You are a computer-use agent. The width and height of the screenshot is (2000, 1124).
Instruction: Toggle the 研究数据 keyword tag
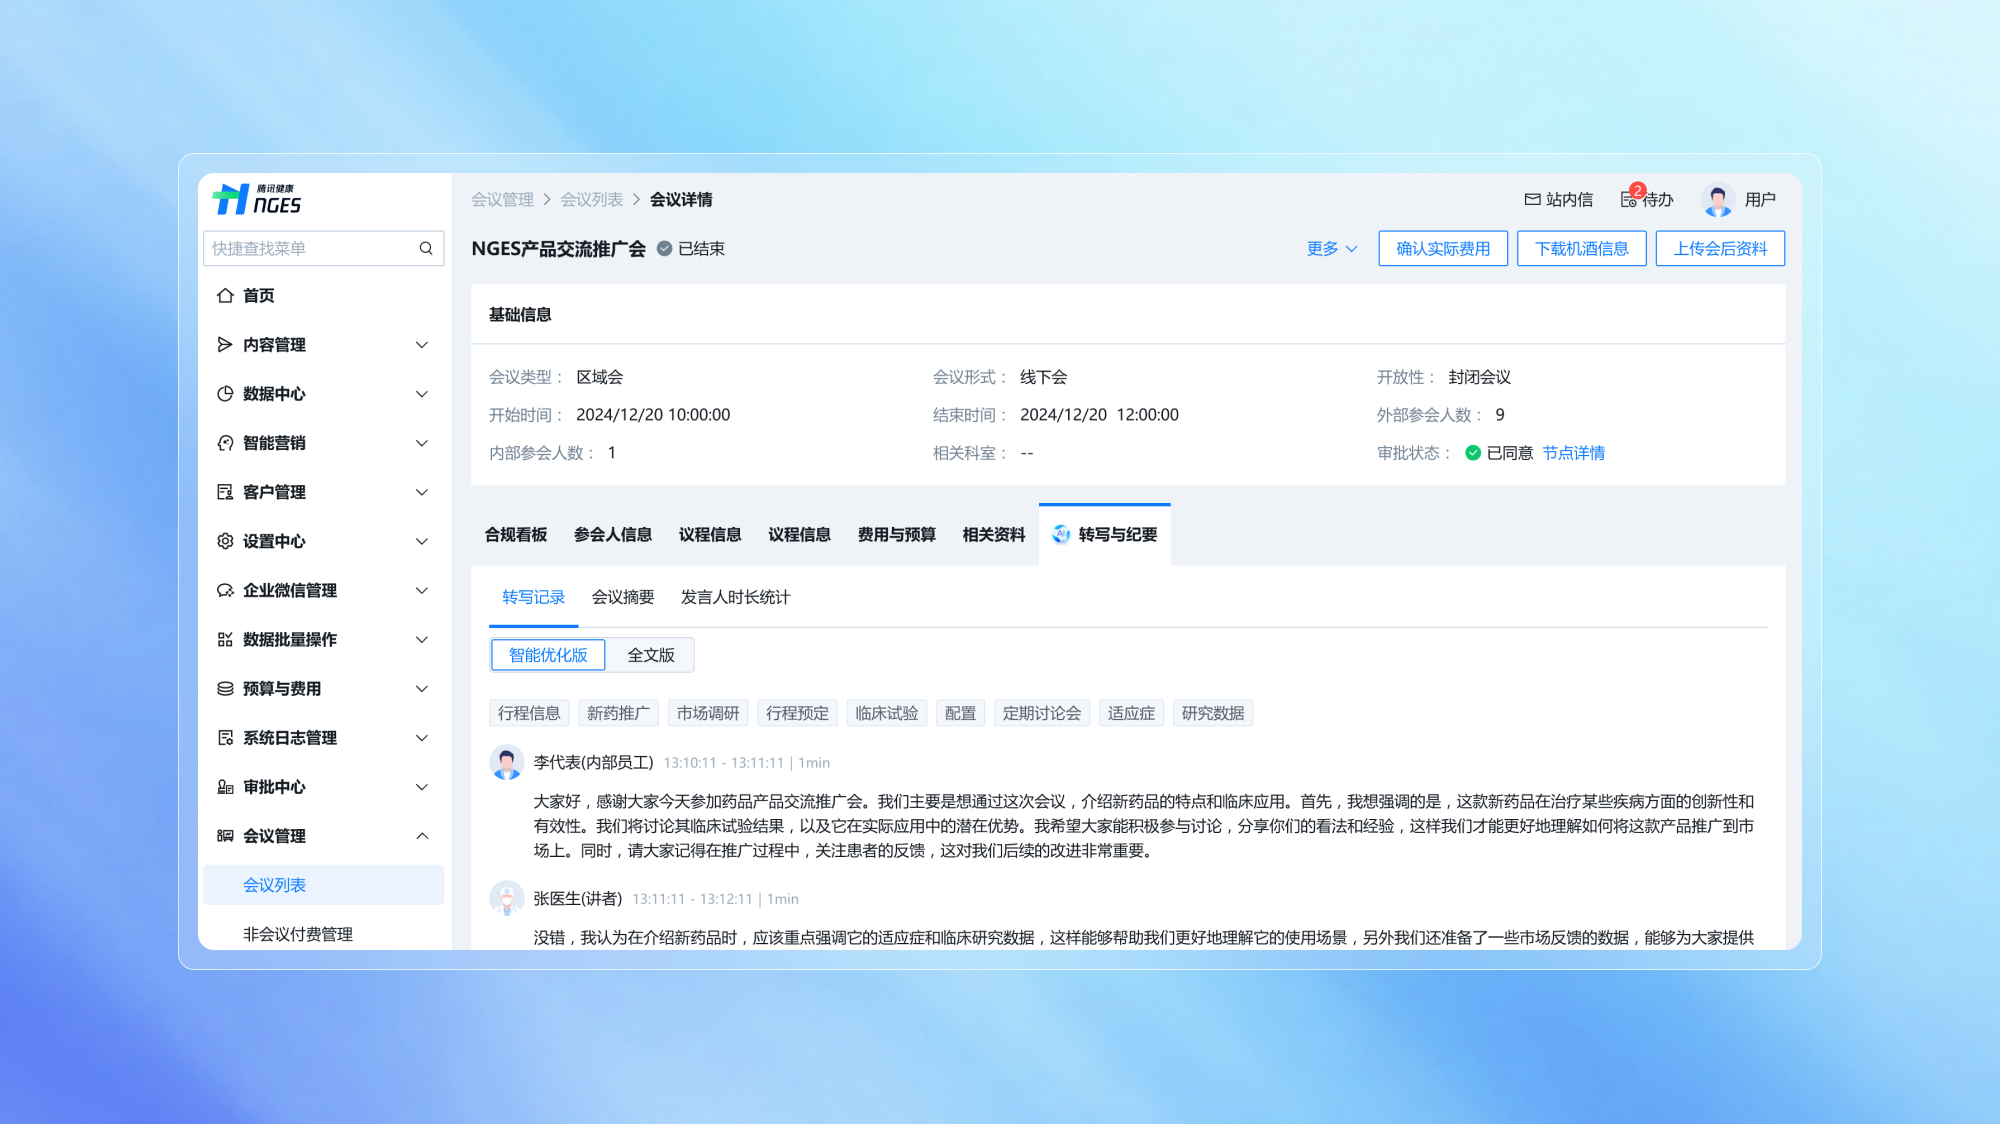click(1213, 713)
